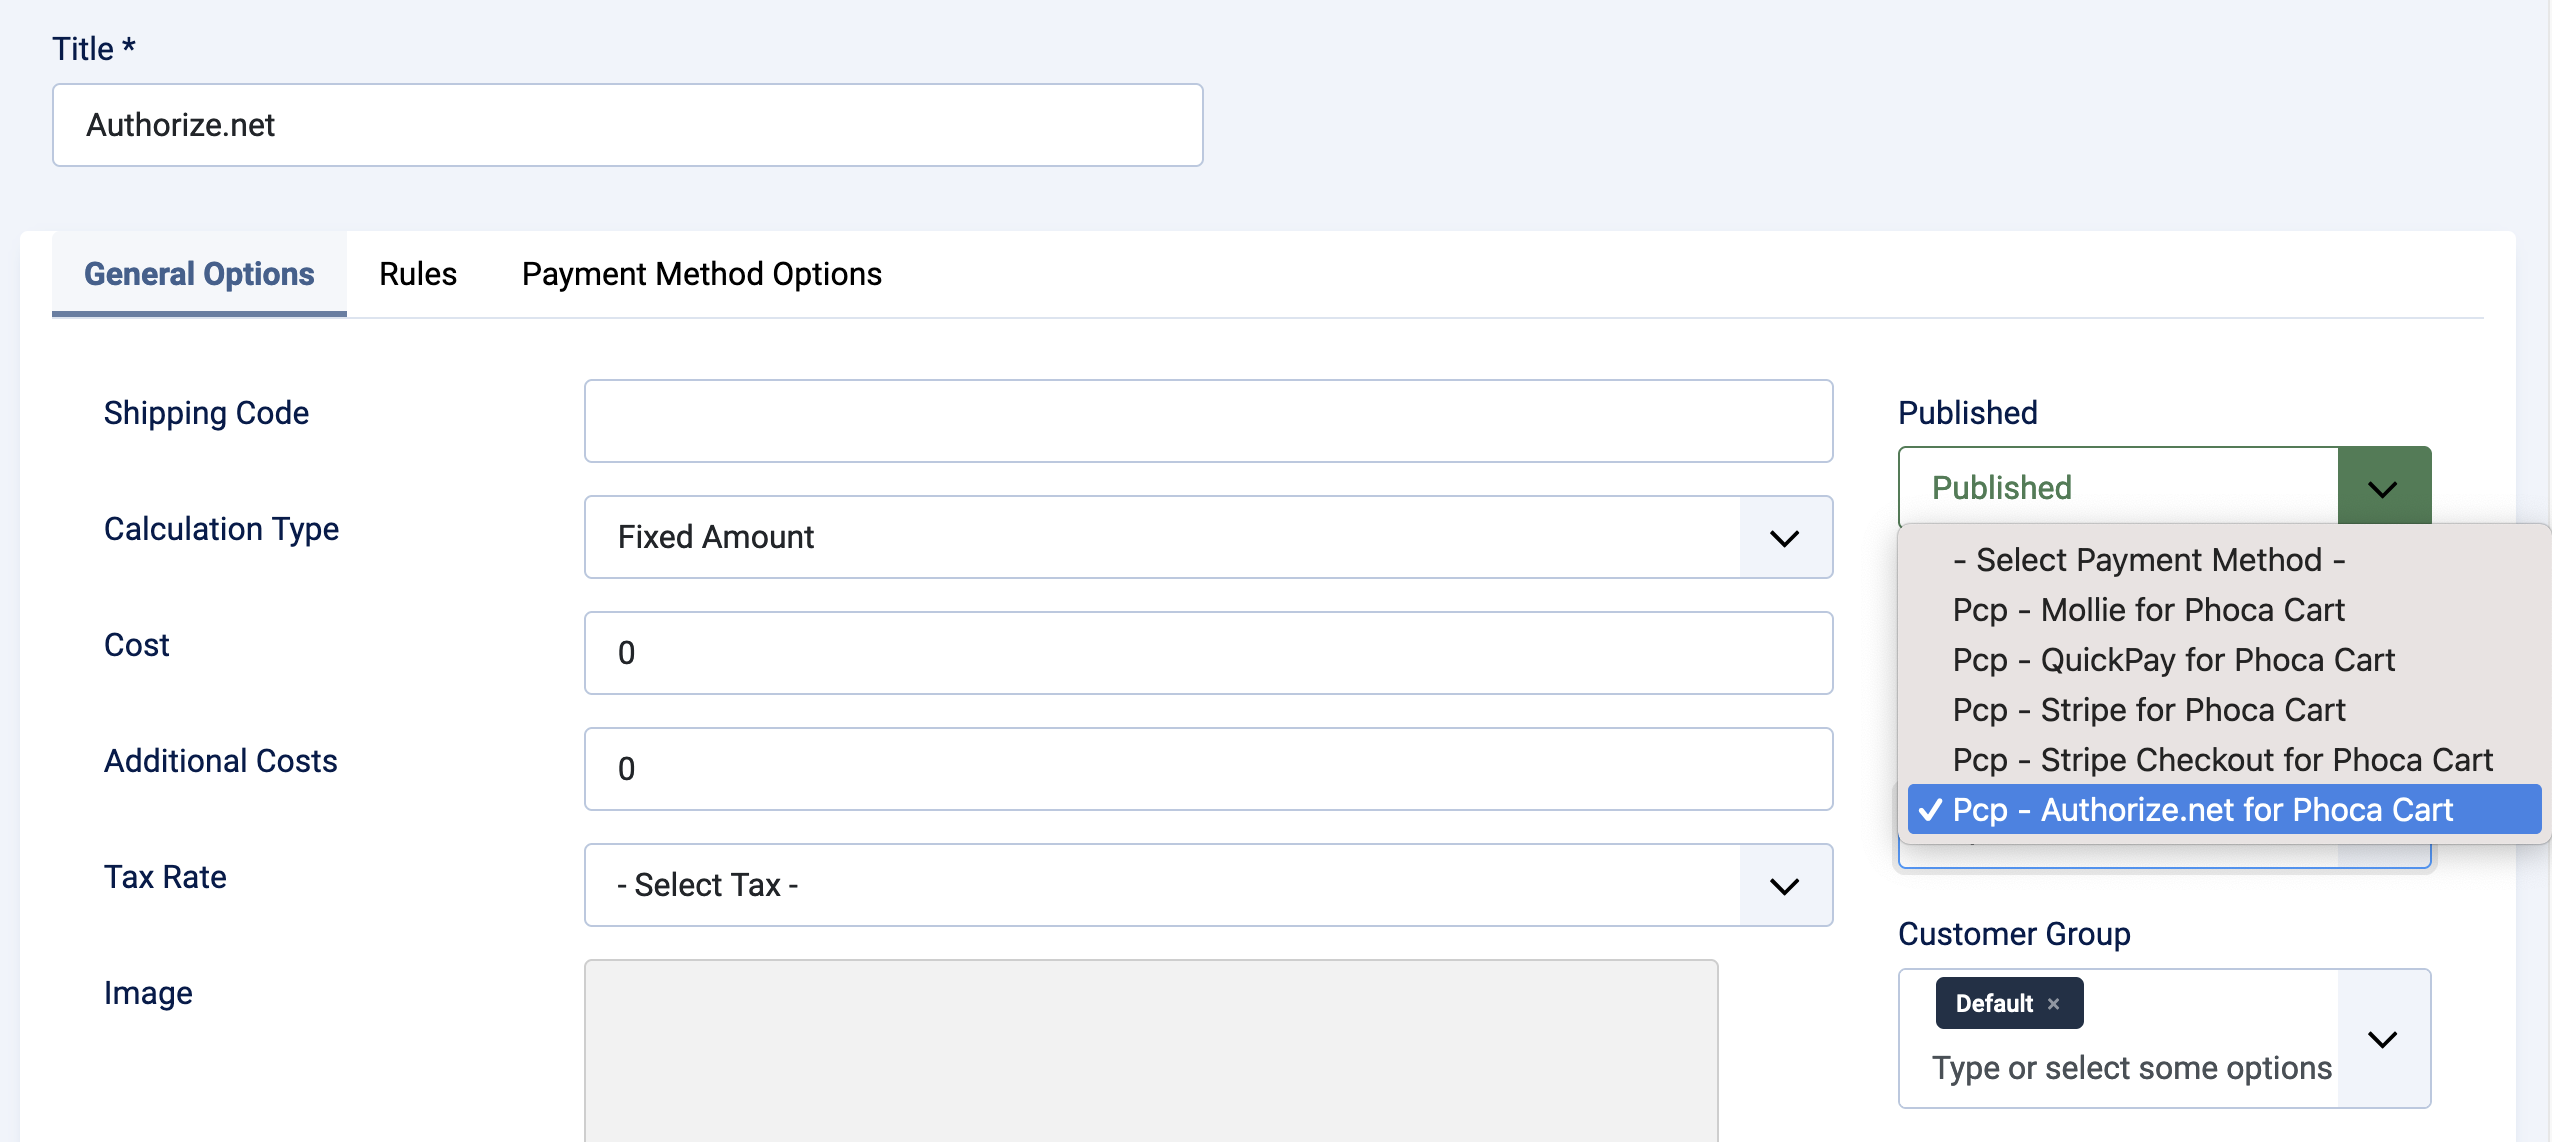The height and width of the screenshot is (1142, 2552).
Task: Switch to the Rules tab
Action: [x=417, y=274]
